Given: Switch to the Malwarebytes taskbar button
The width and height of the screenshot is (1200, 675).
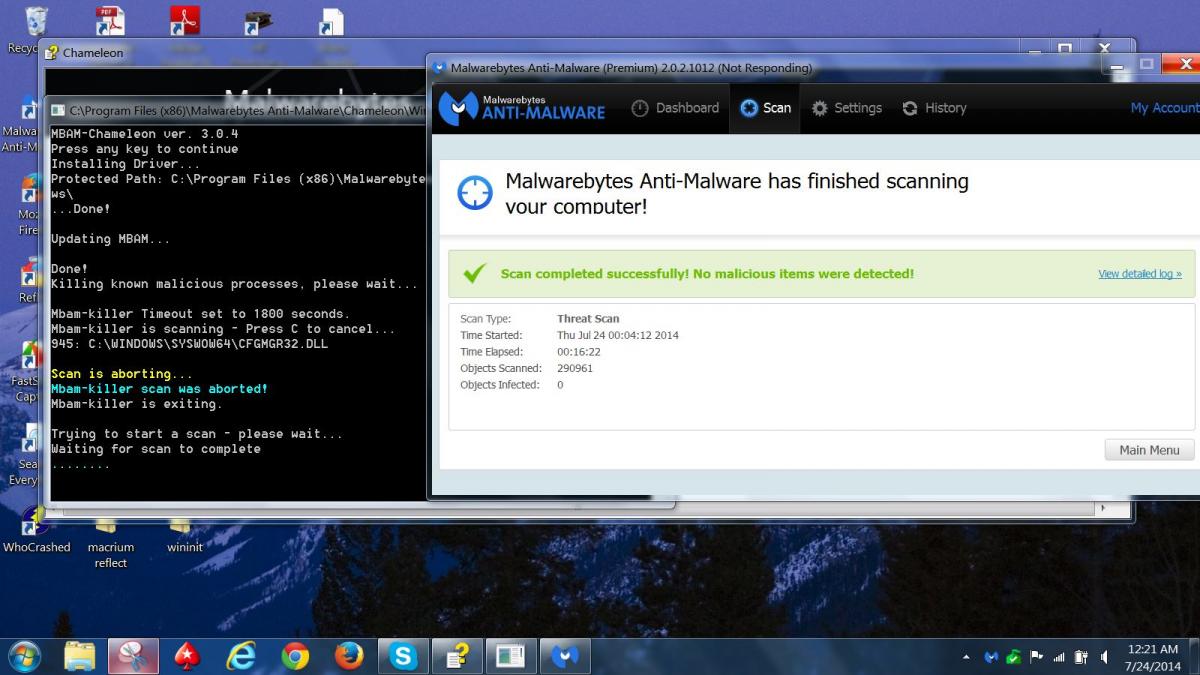Looking at the screenshot, I should click(x=565, y=656).
